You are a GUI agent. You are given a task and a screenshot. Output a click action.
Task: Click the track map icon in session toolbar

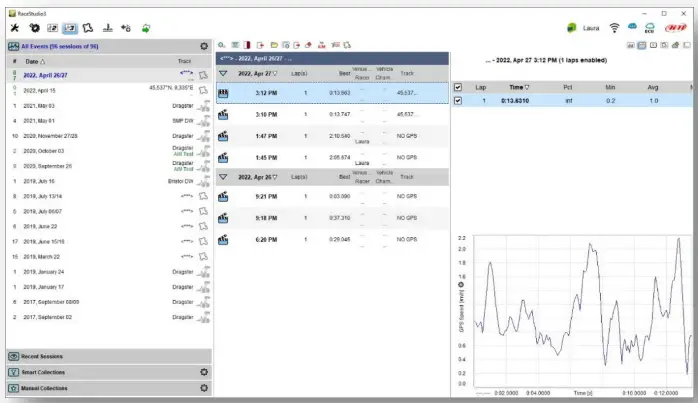coord(347,45)
